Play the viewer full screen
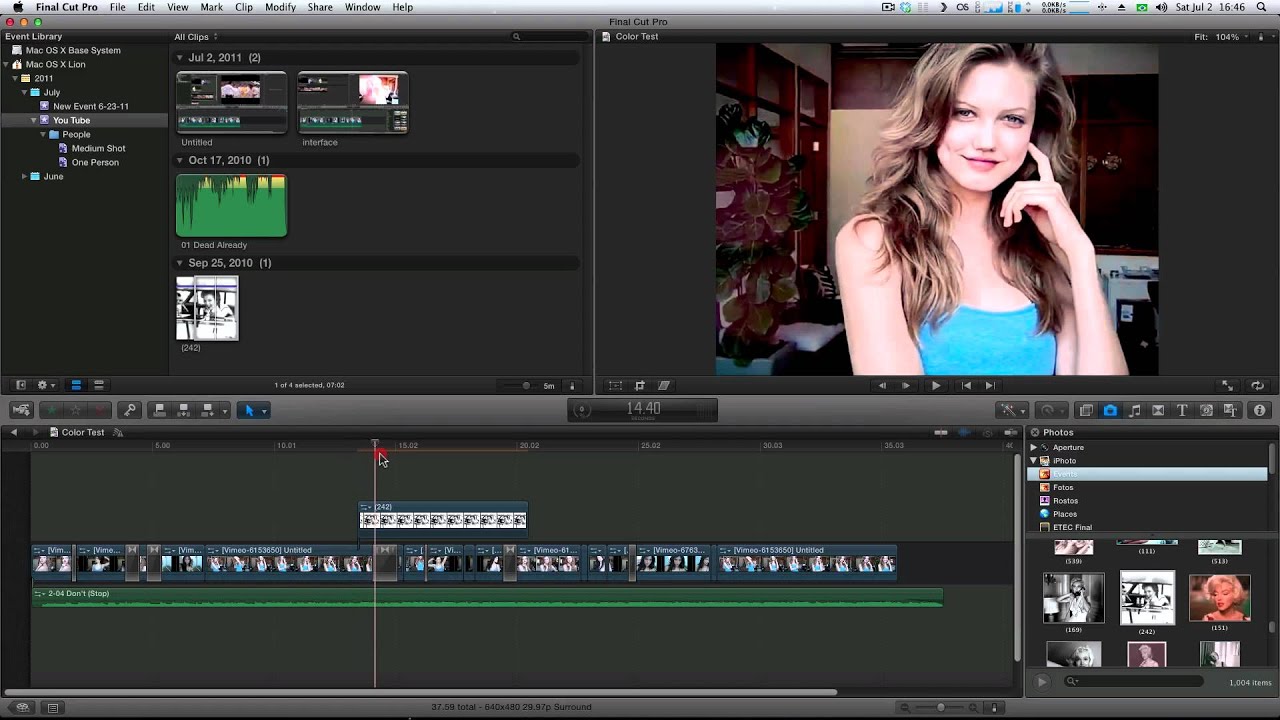 [x=1227, y=385]
